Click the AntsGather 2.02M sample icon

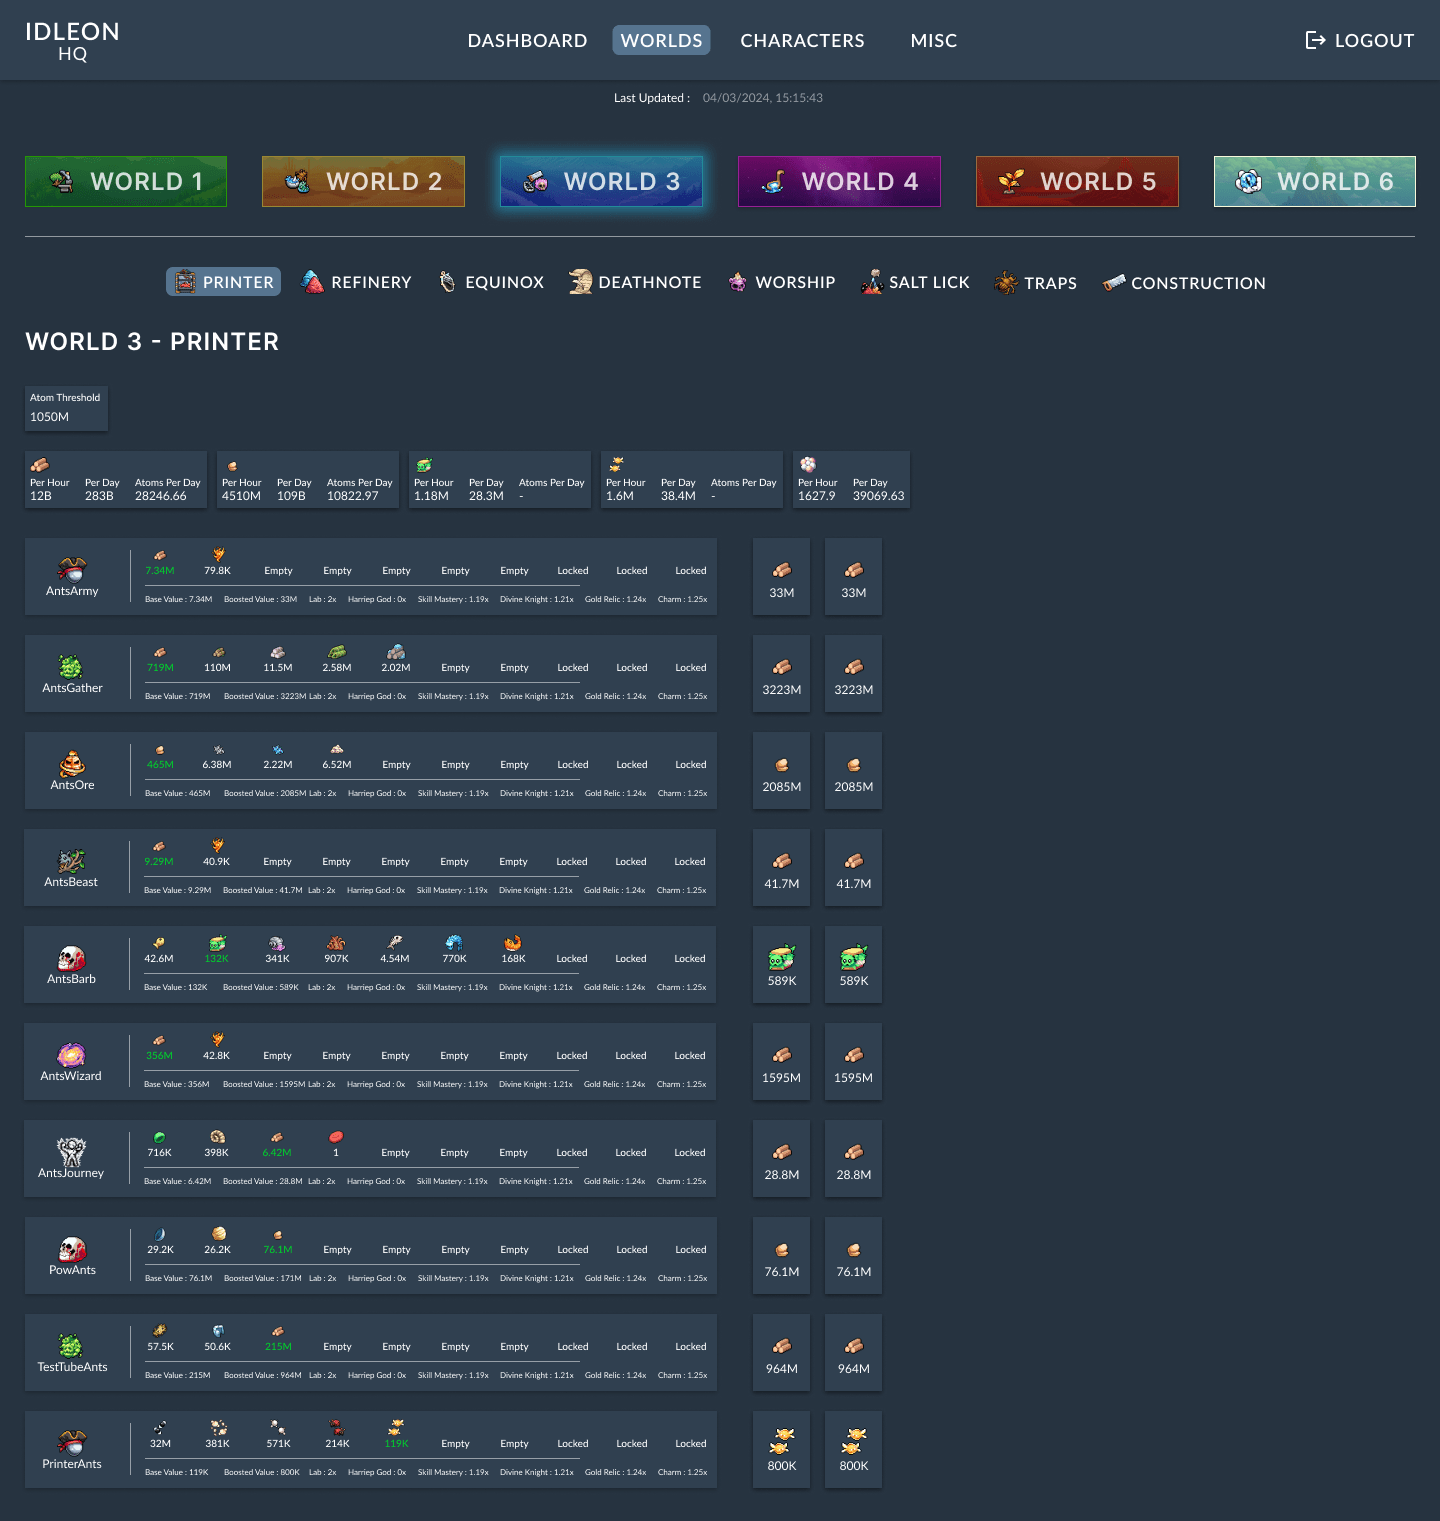[x=396, y=652]
